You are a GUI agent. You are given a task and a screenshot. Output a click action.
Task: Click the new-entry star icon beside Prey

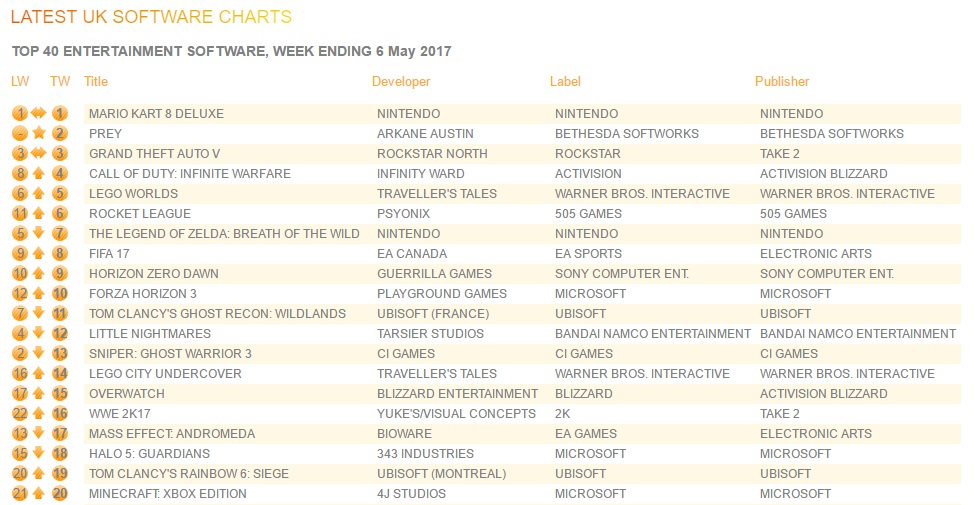click(x=40, y=134)
